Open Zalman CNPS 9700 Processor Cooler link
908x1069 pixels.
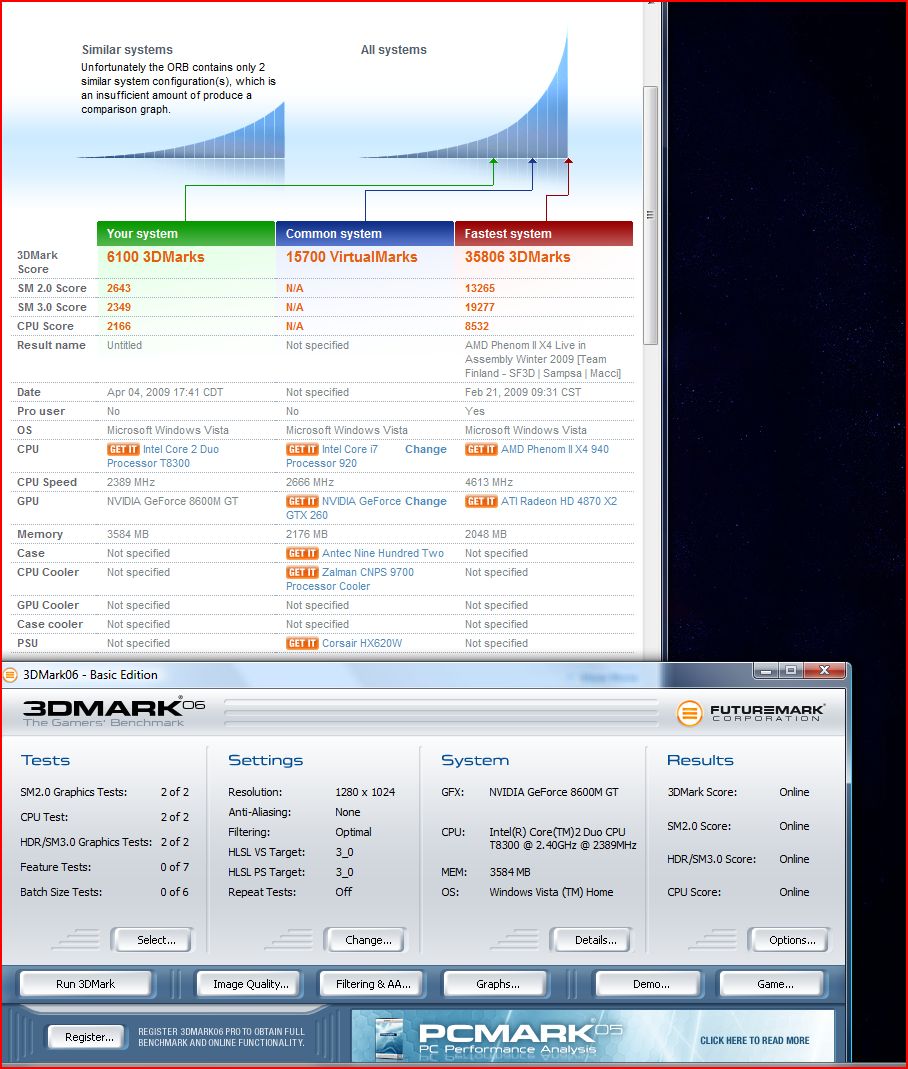(x=350, y=579)
